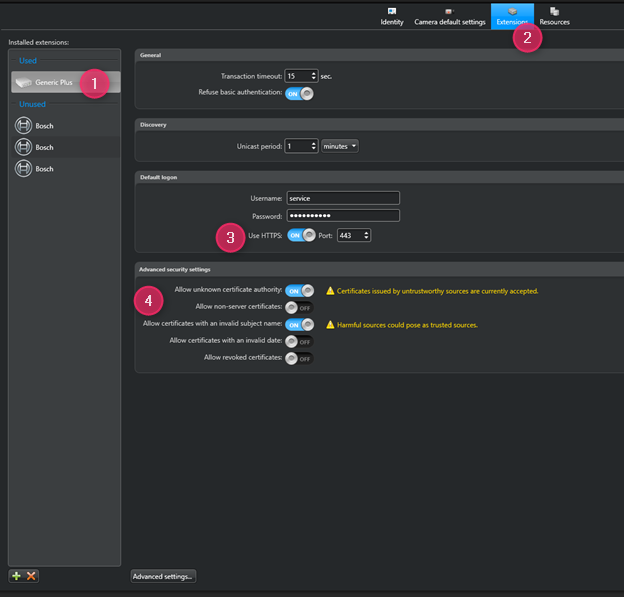Enable Allow revoked certificates toggle

(298, 358)
